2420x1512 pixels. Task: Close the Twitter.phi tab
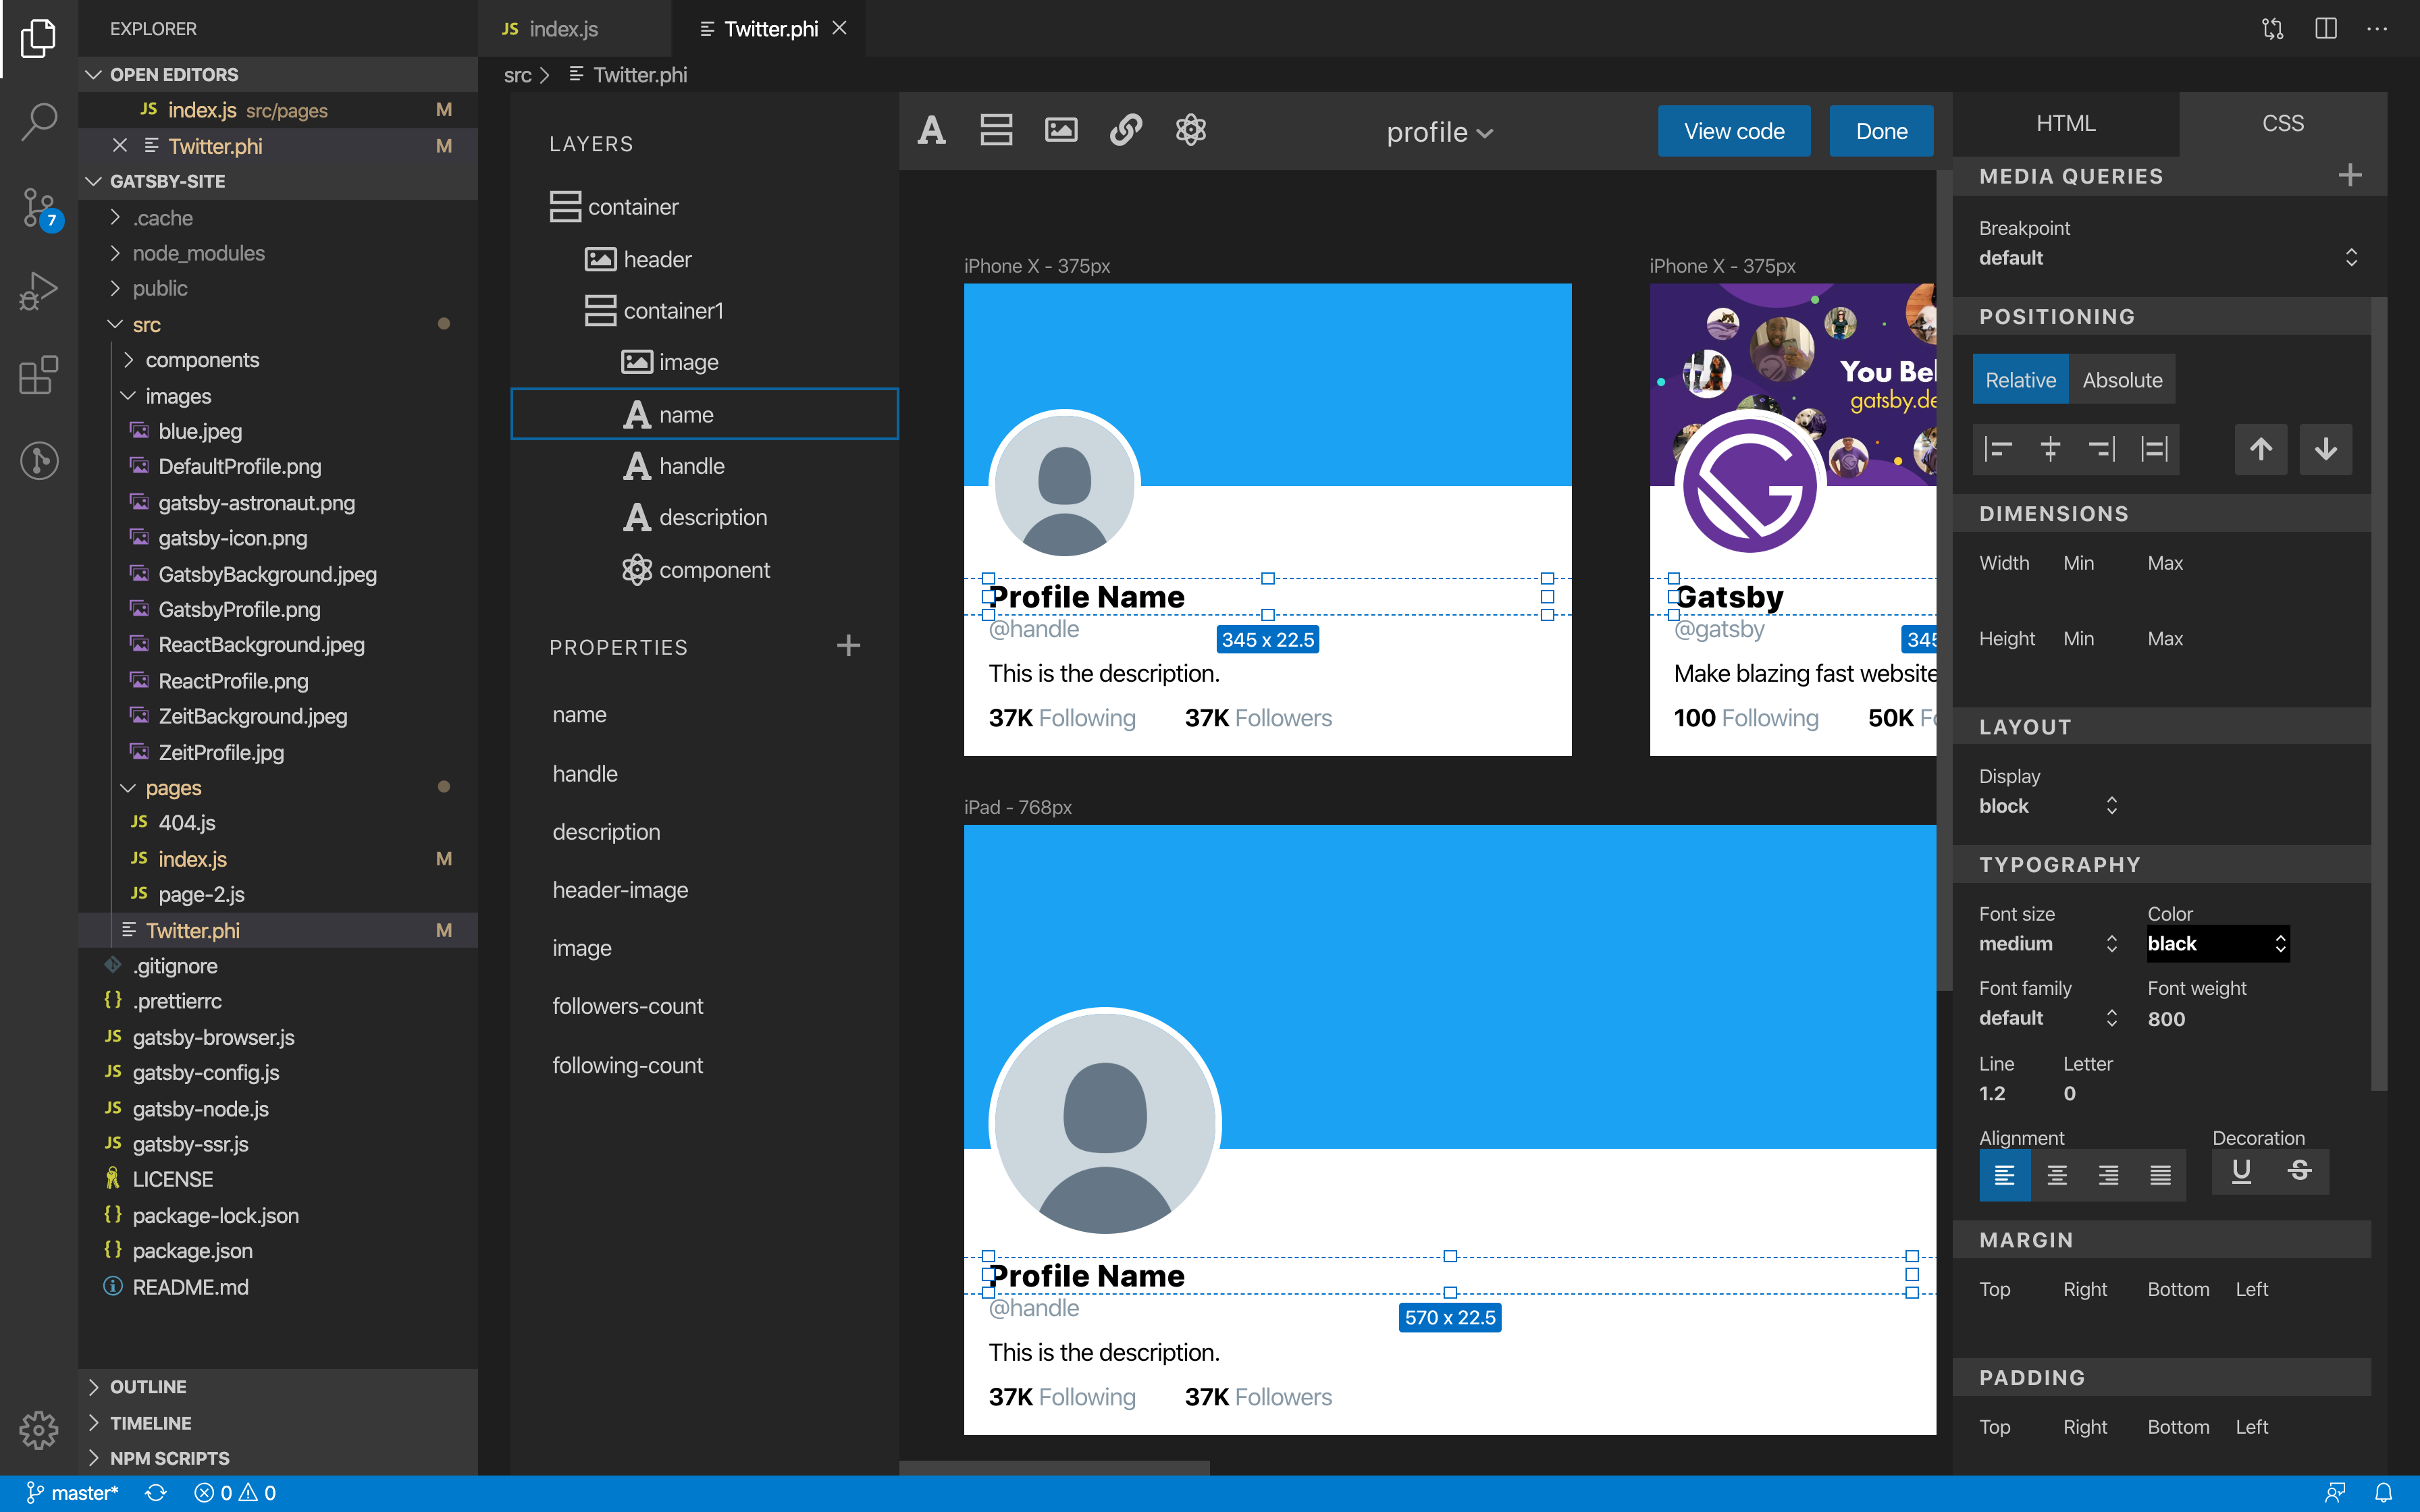click(x=840, y=28)
